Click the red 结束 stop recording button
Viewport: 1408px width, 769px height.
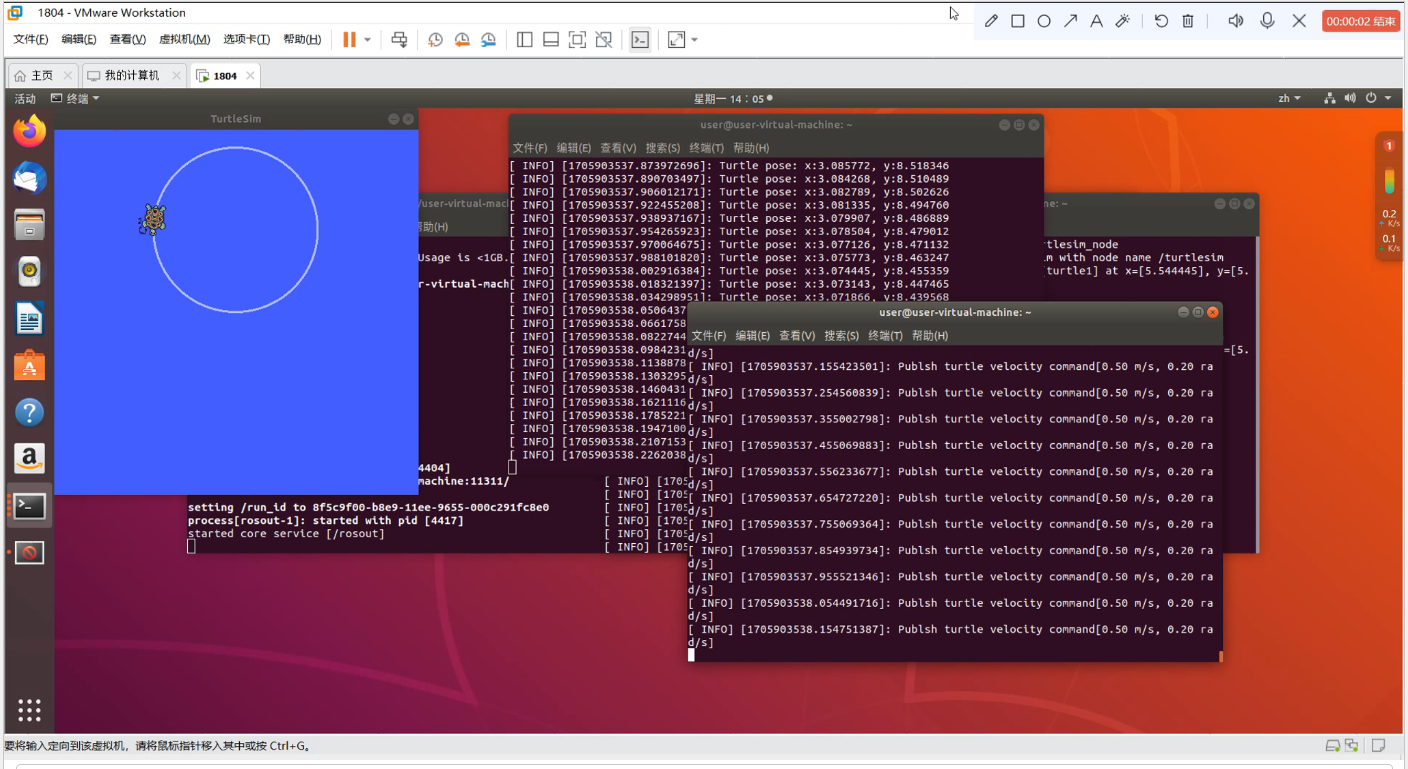pos(1360,21)
